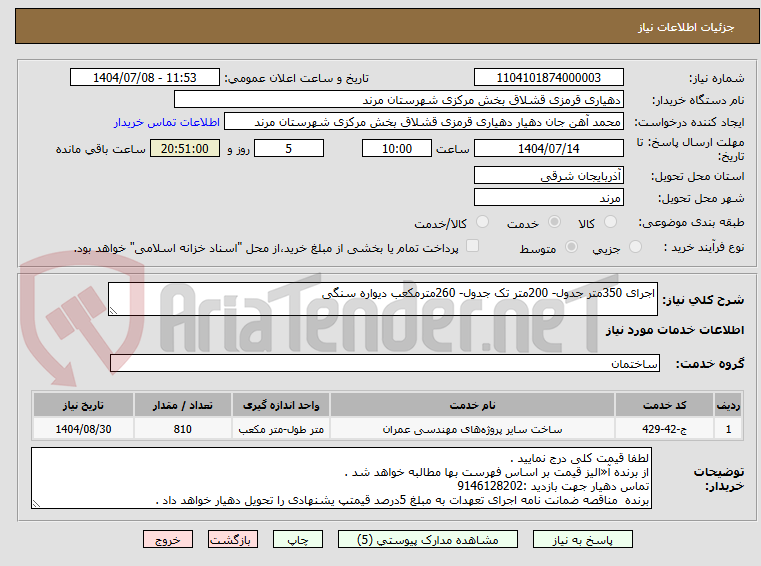Open اطلاعات تماس خریدار link

167,122
